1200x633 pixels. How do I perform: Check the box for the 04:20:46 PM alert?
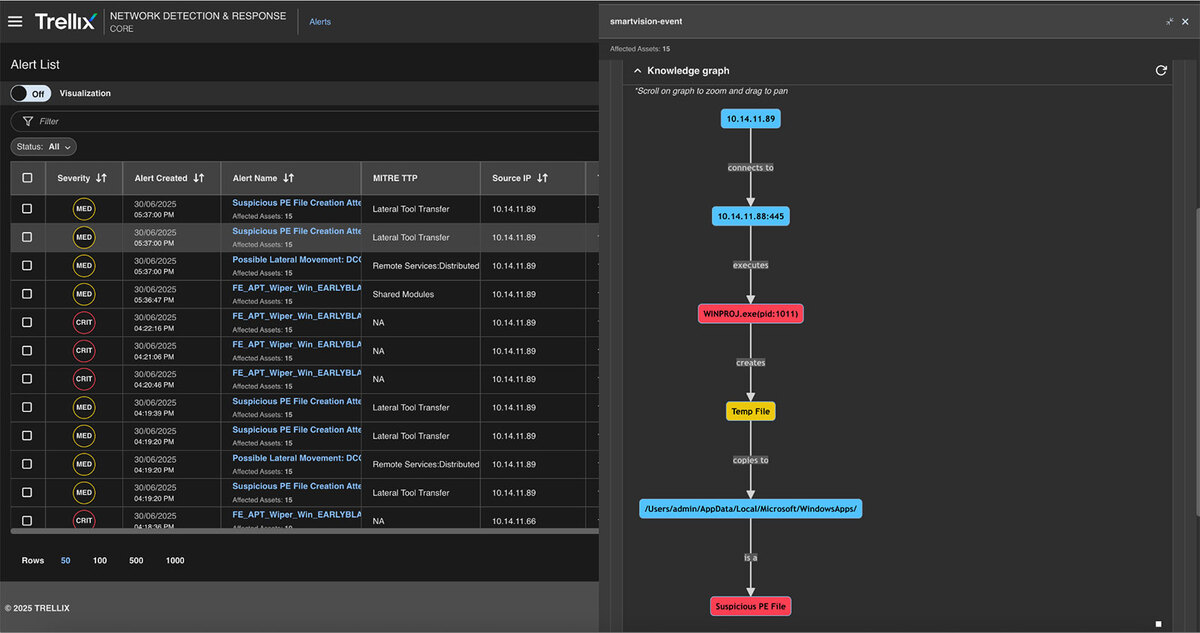27,379
